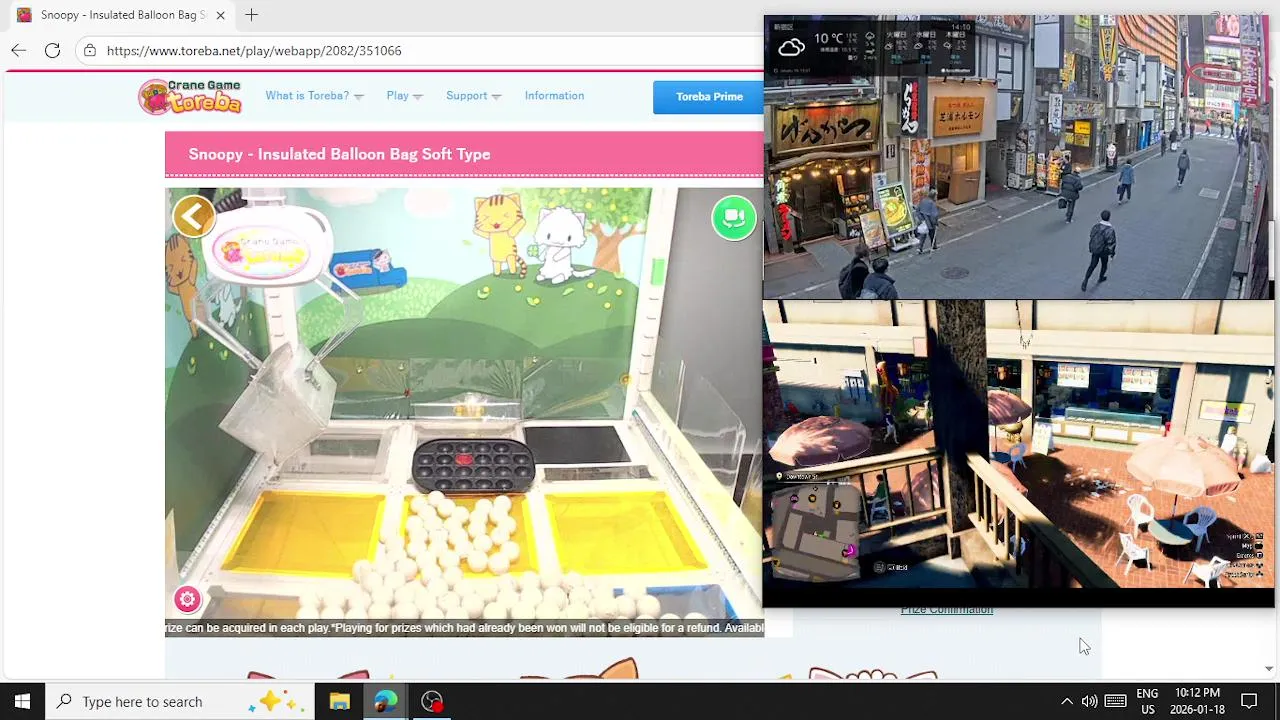Open File Explorer from taskbar
The width and height of the screenshot is (1280, 720).
[x=339, y=701]
